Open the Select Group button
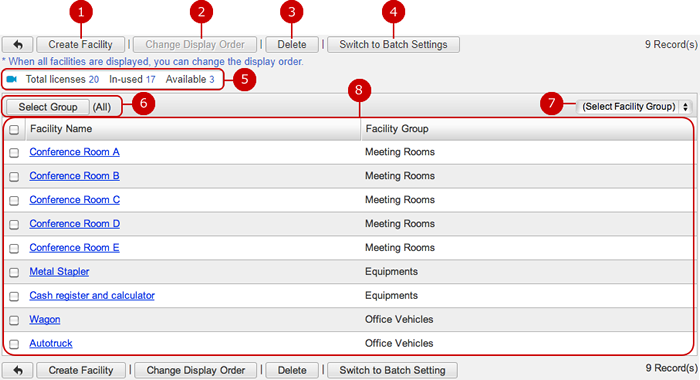700x380 pixels. coord(48,107)
